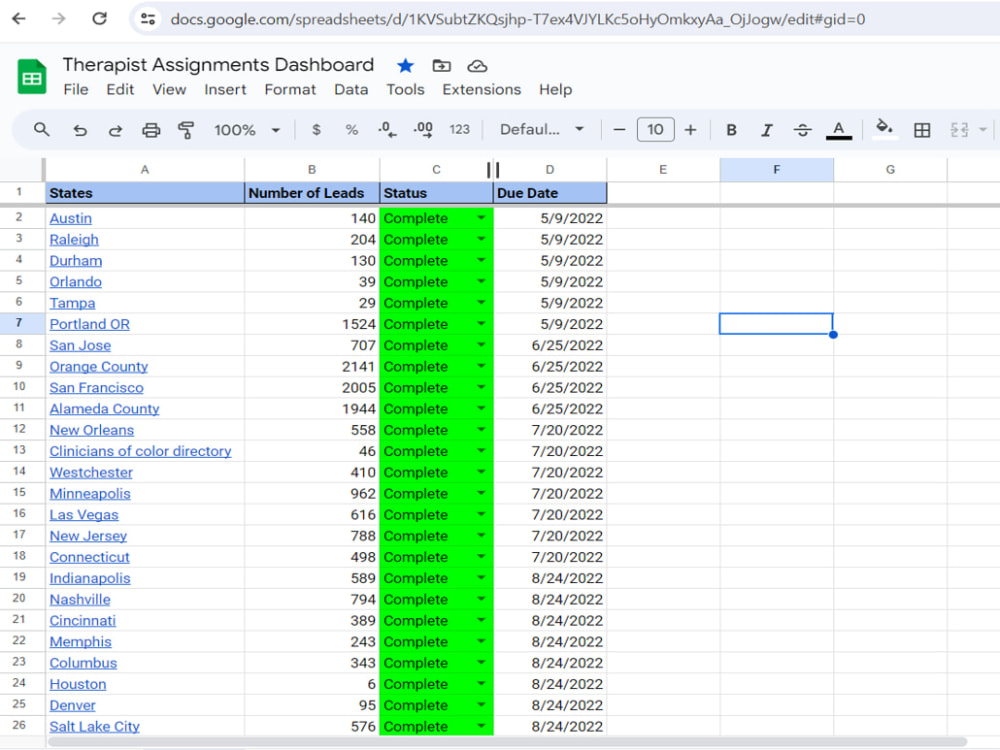Open the fill color picker
The image size is (1000, 750).
(885, 128)
